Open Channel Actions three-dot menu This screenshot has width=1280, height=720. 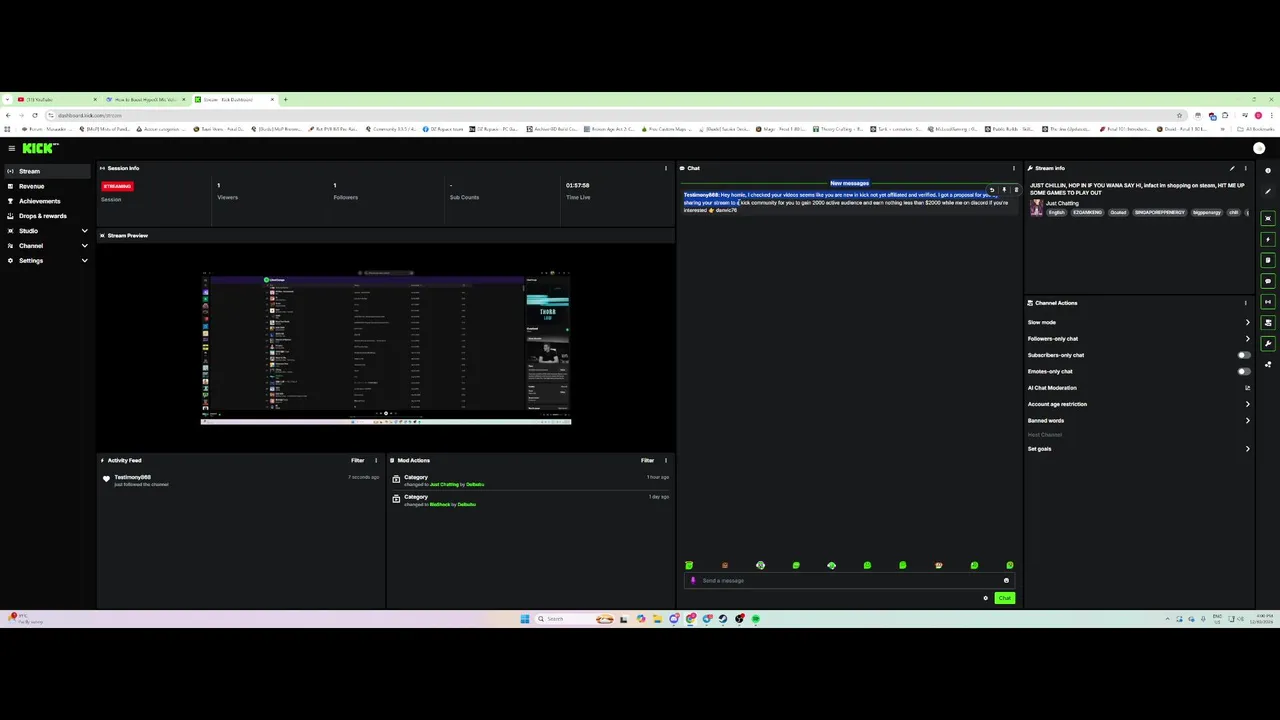point(1246,303)
